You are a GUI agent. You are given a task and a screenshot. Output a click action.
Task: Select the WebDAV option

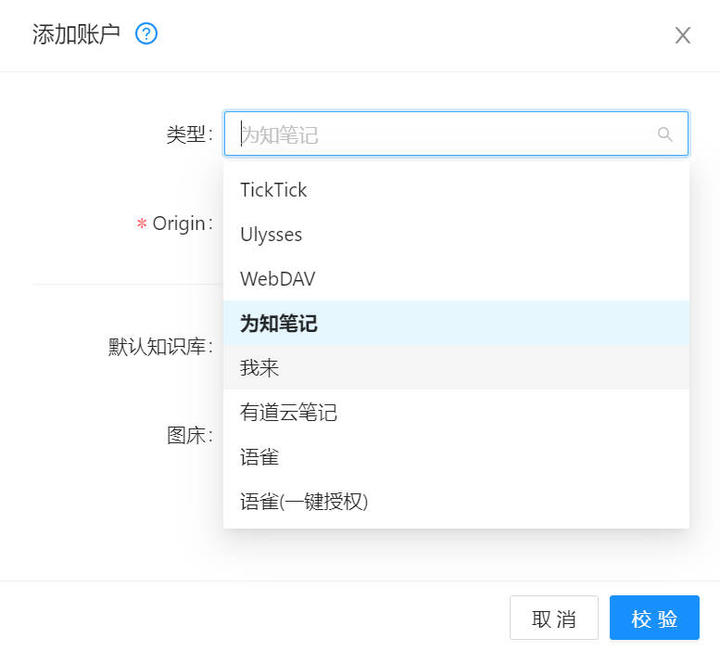(456, 279)
